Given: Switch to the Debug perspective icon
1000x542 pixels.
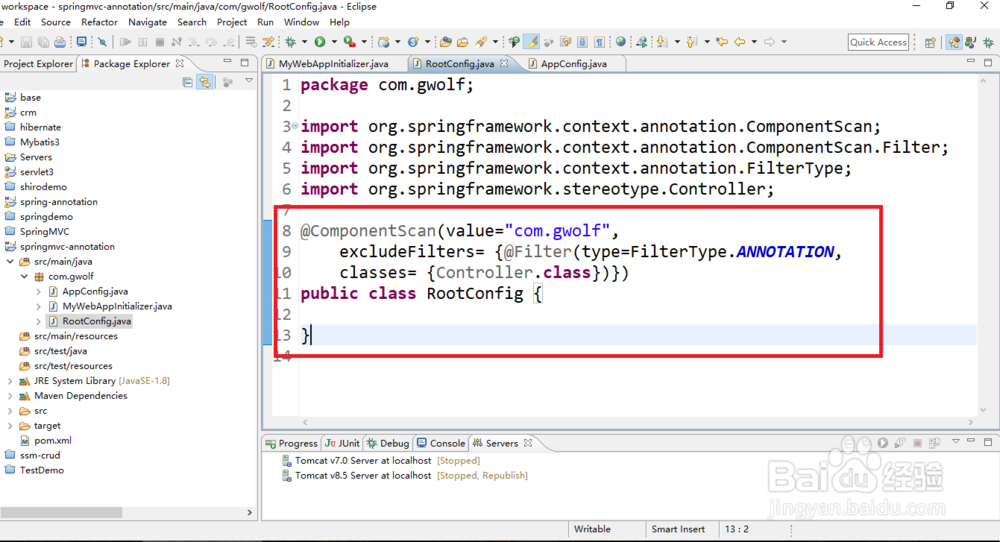Looking at the screenshot, I should point(988,42).
